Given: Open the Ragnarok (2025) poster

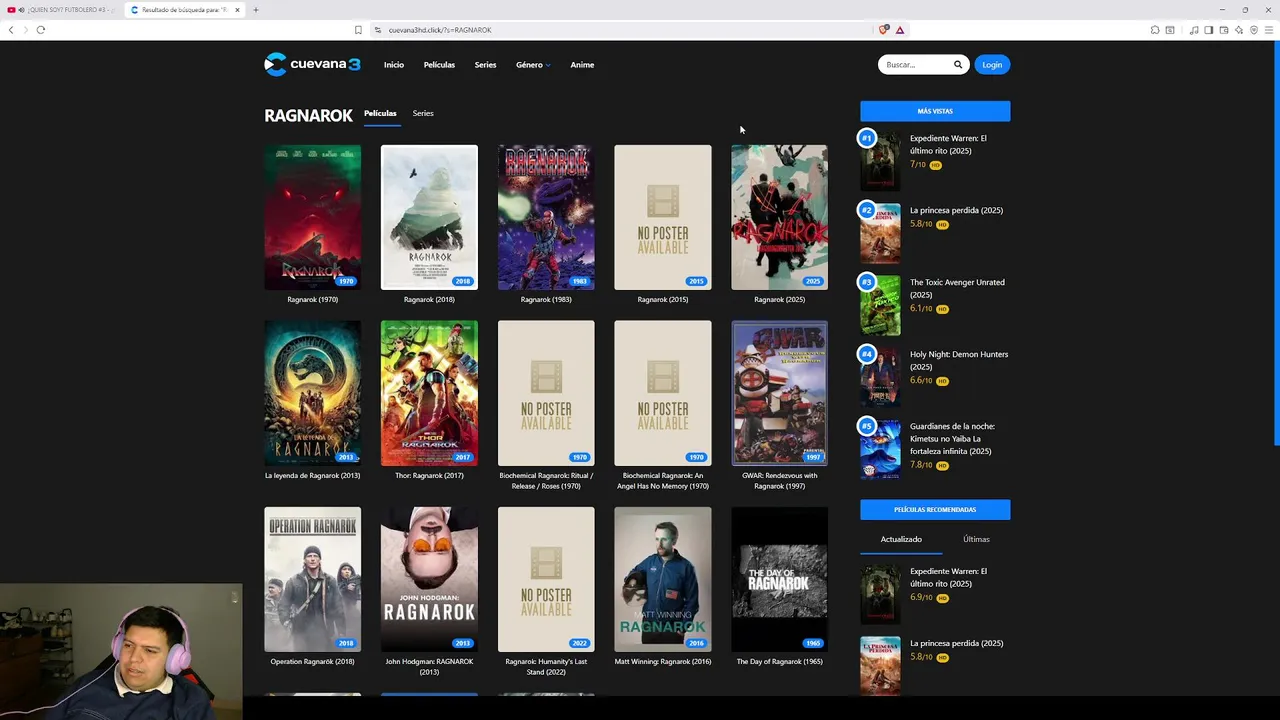Looking at the screenshot, I should [x=779, y=217].
